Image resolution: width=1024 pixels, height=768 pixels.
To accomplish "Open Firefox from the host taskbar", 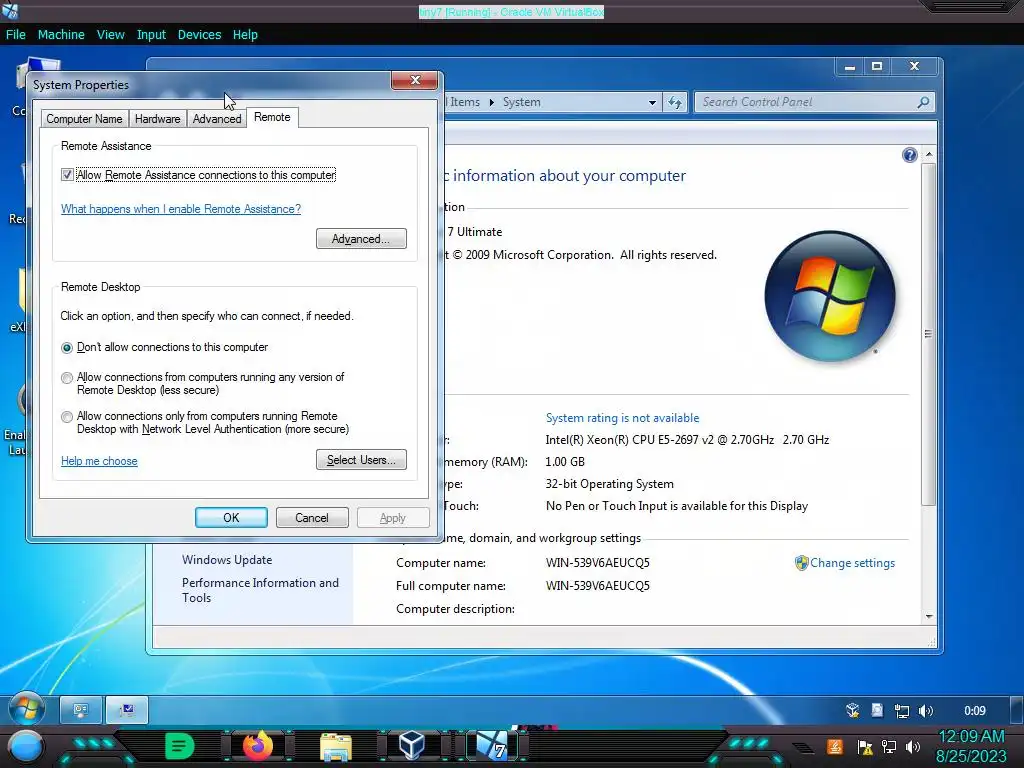I will [x=257, y=746].
